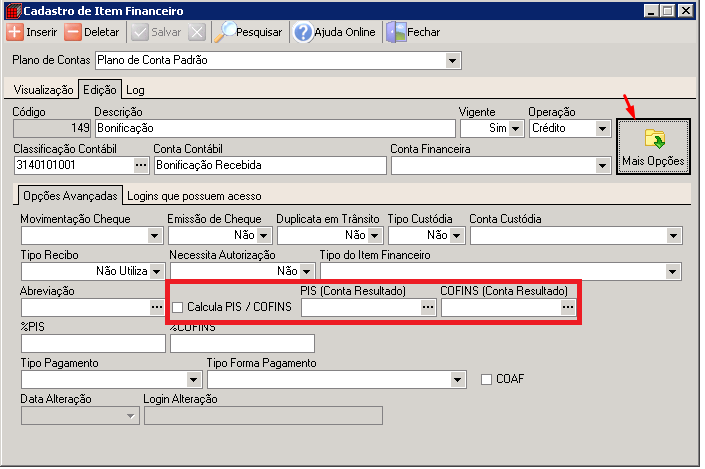
Task: Open Tipo Forma Pagamento dropdown
Action: point(457,380)
